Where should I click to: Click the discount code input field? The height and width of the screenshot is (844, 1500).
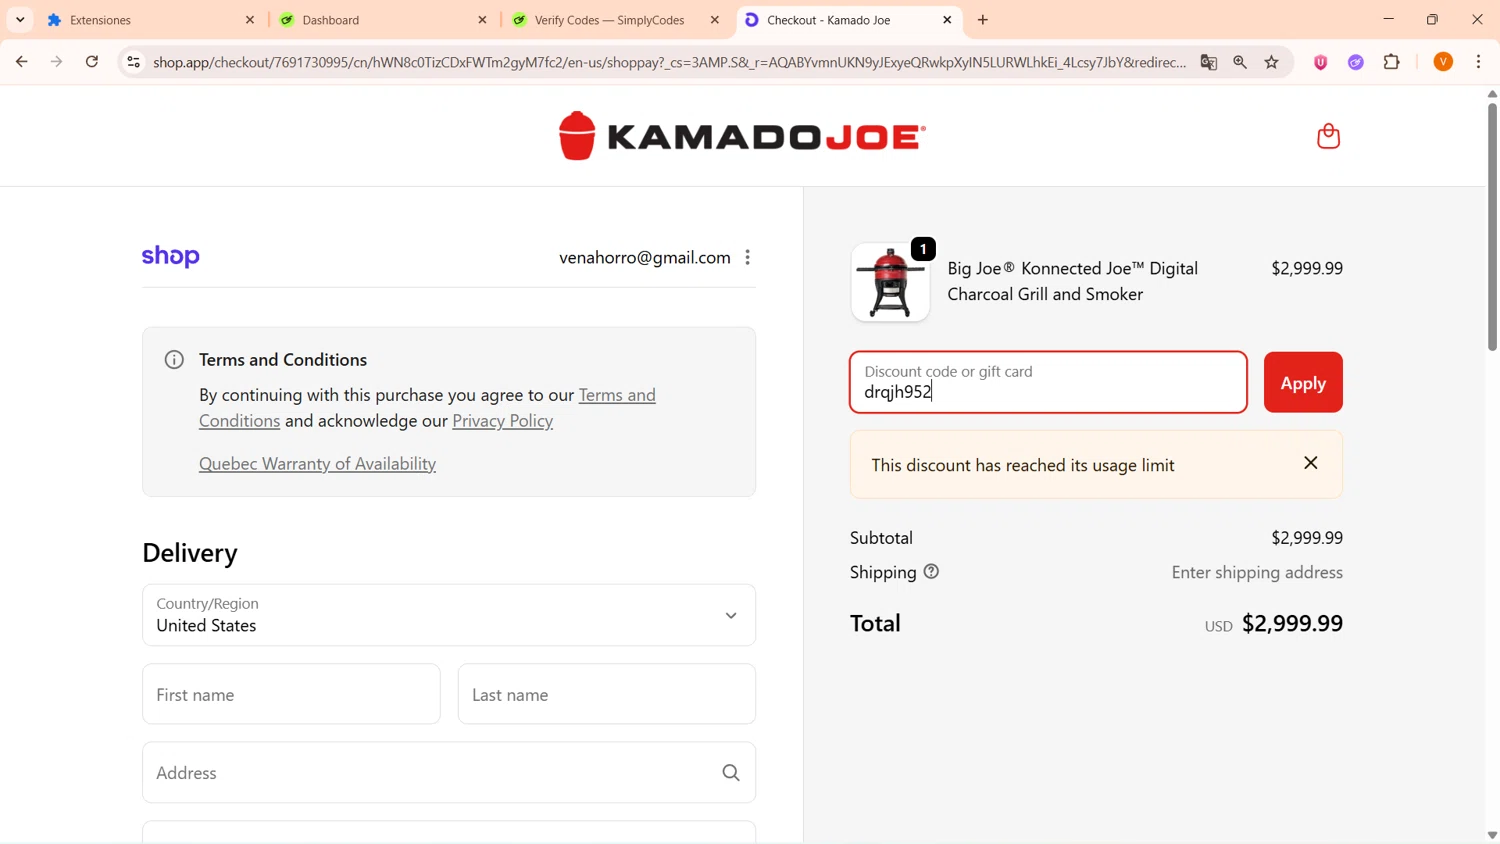pos(1048,382)
